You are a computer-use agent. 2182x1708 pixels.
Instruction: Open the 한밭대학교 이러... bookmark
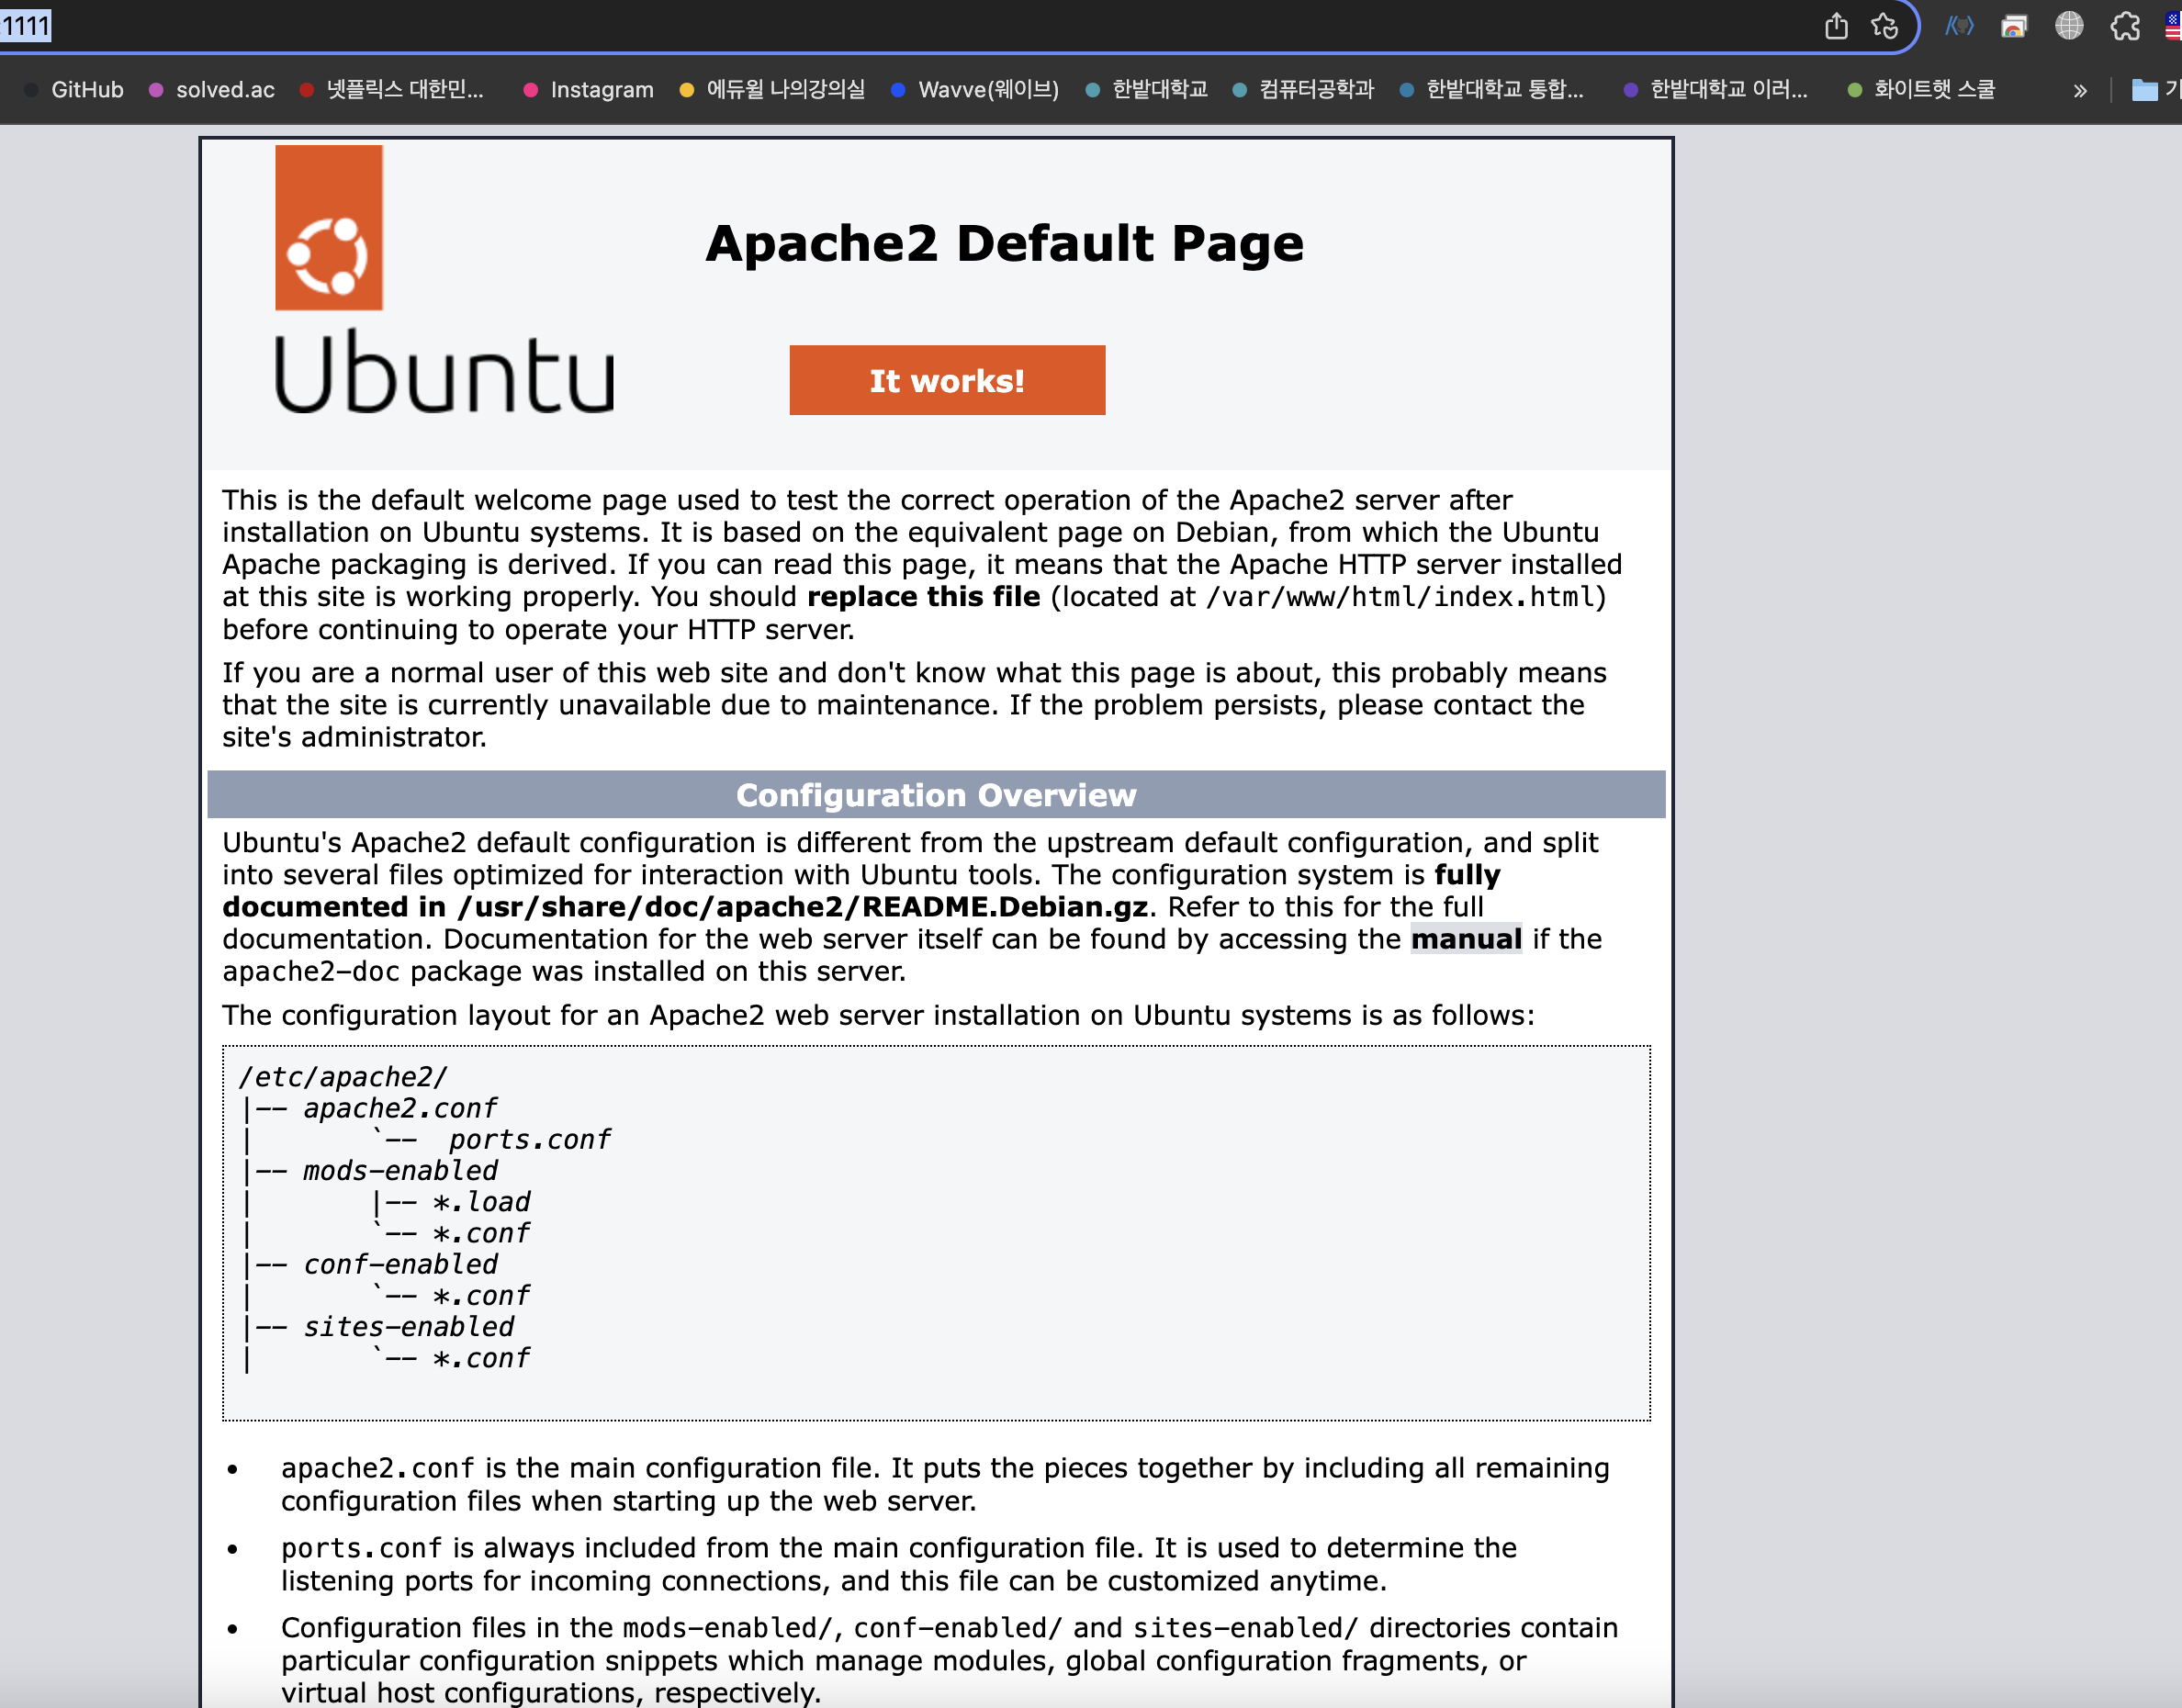pos(1716,90)
